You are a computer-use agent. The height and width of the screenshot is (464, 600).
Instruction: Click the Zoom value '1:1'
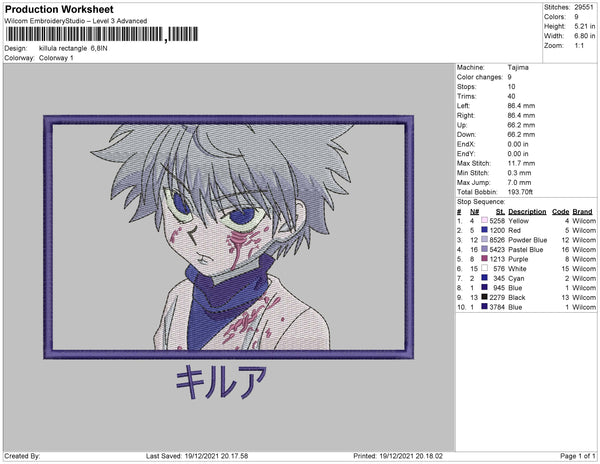coord(579,46)
